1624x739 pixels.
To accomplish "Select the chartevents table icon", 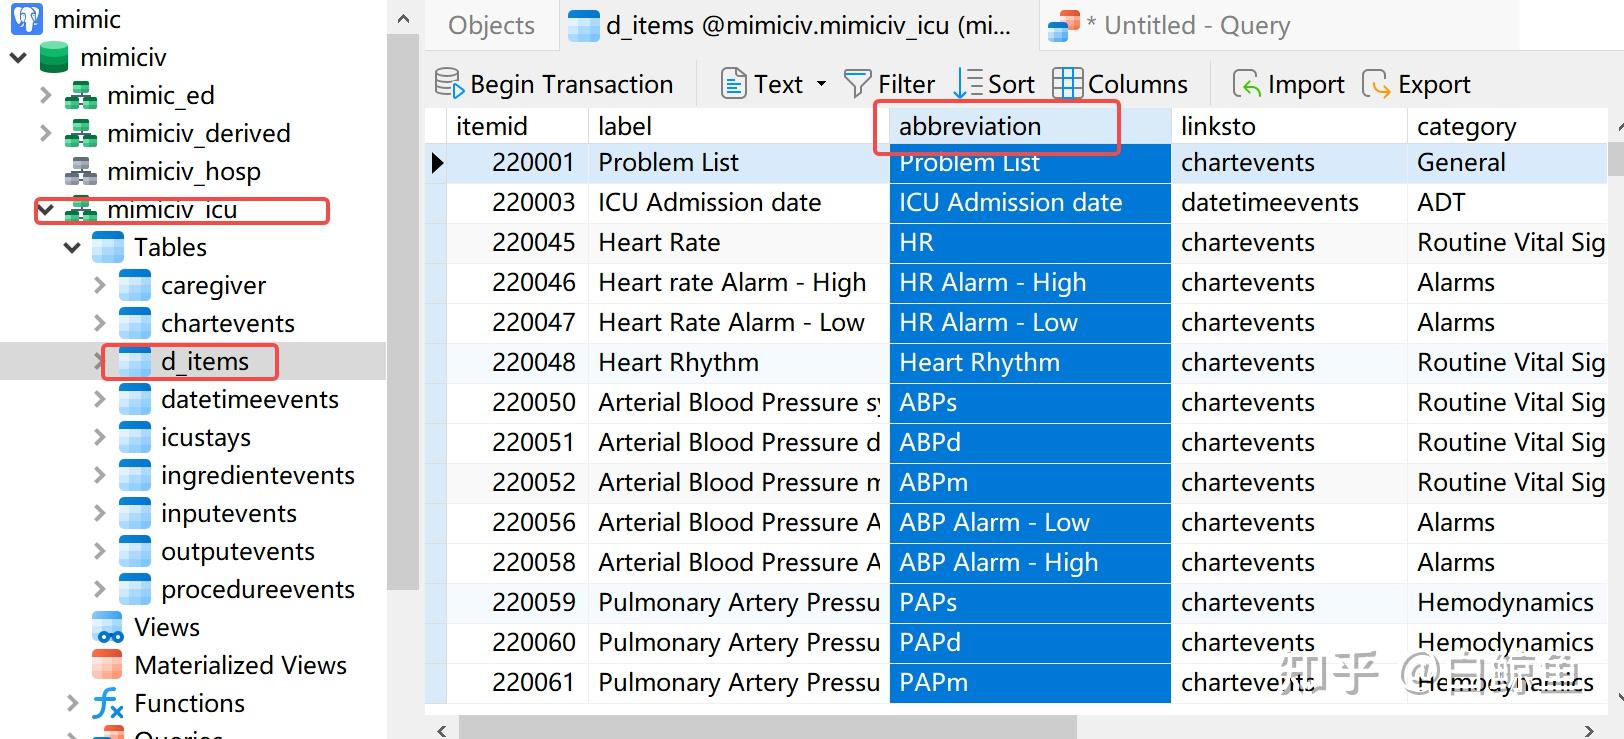I will [135, 323].
